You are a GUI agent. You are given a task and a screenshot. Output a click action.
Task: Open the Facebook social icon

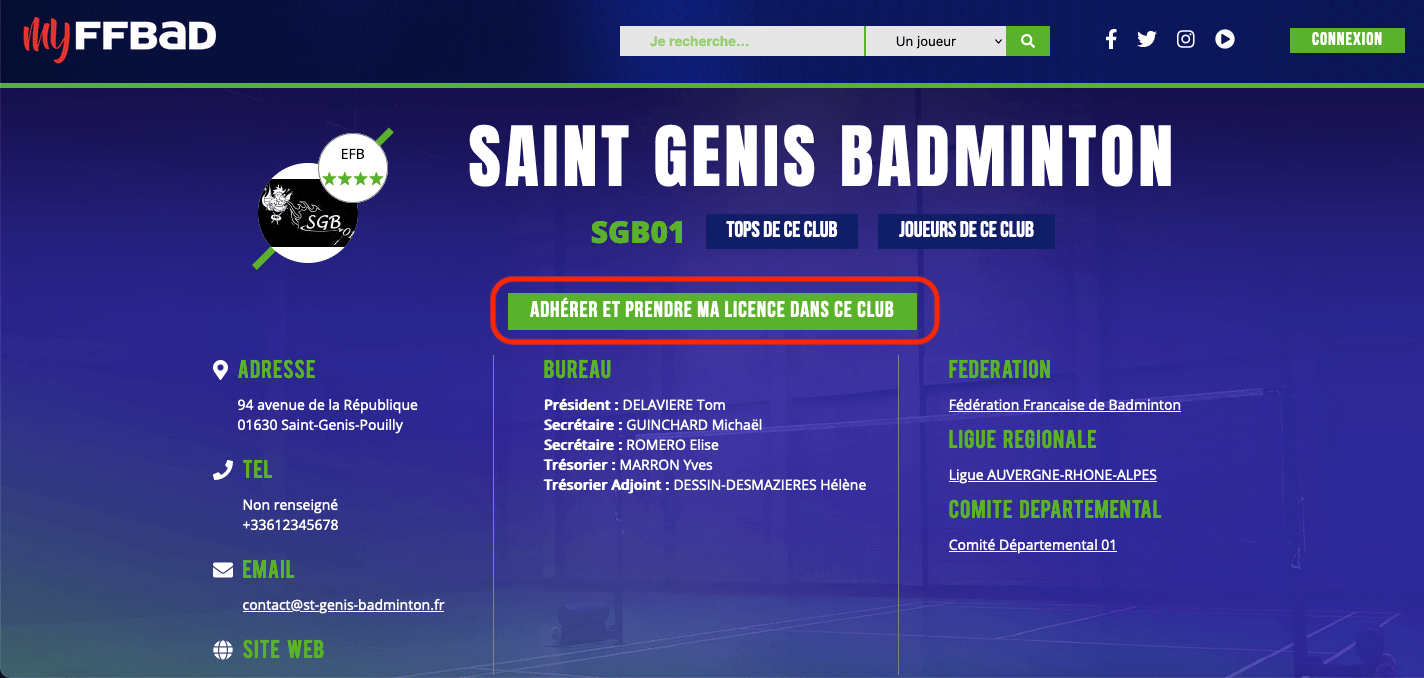(1111, 39)
